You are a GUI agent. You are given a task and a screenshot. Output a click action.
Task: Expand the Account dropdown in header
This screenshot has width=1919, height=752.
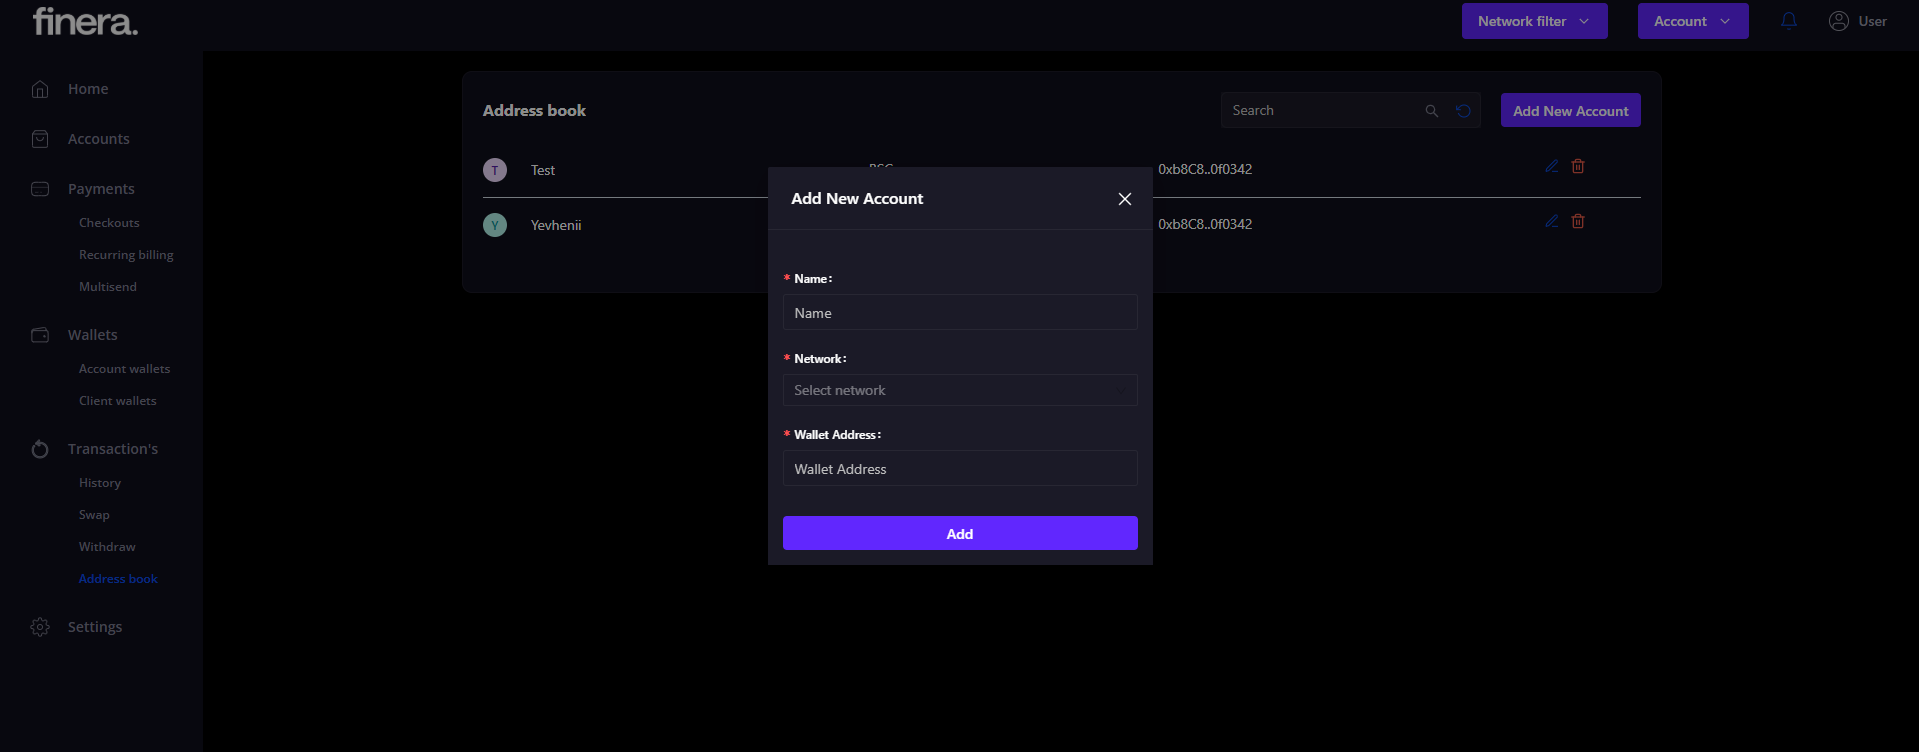pyautogui.click(x=1692, y=21)
